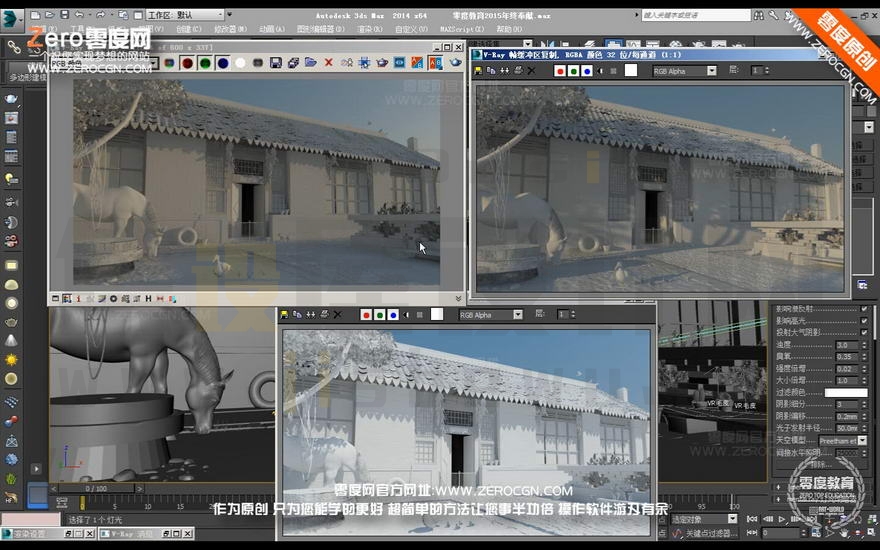
Task: Open the 工作区 workspace dropdown
Action: tap(185, 15)
